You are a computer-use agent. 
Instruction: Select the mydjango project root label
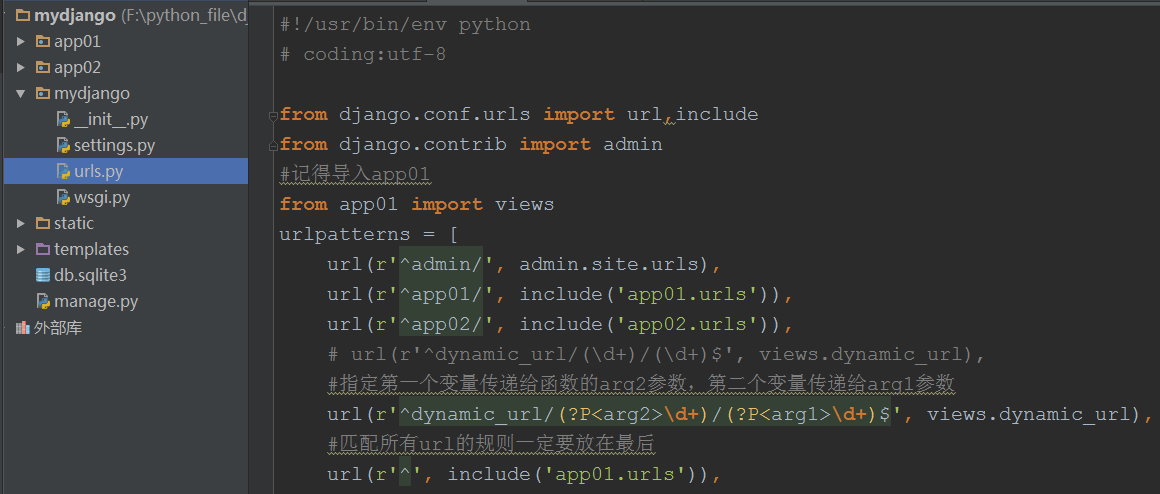coord(75,16)
